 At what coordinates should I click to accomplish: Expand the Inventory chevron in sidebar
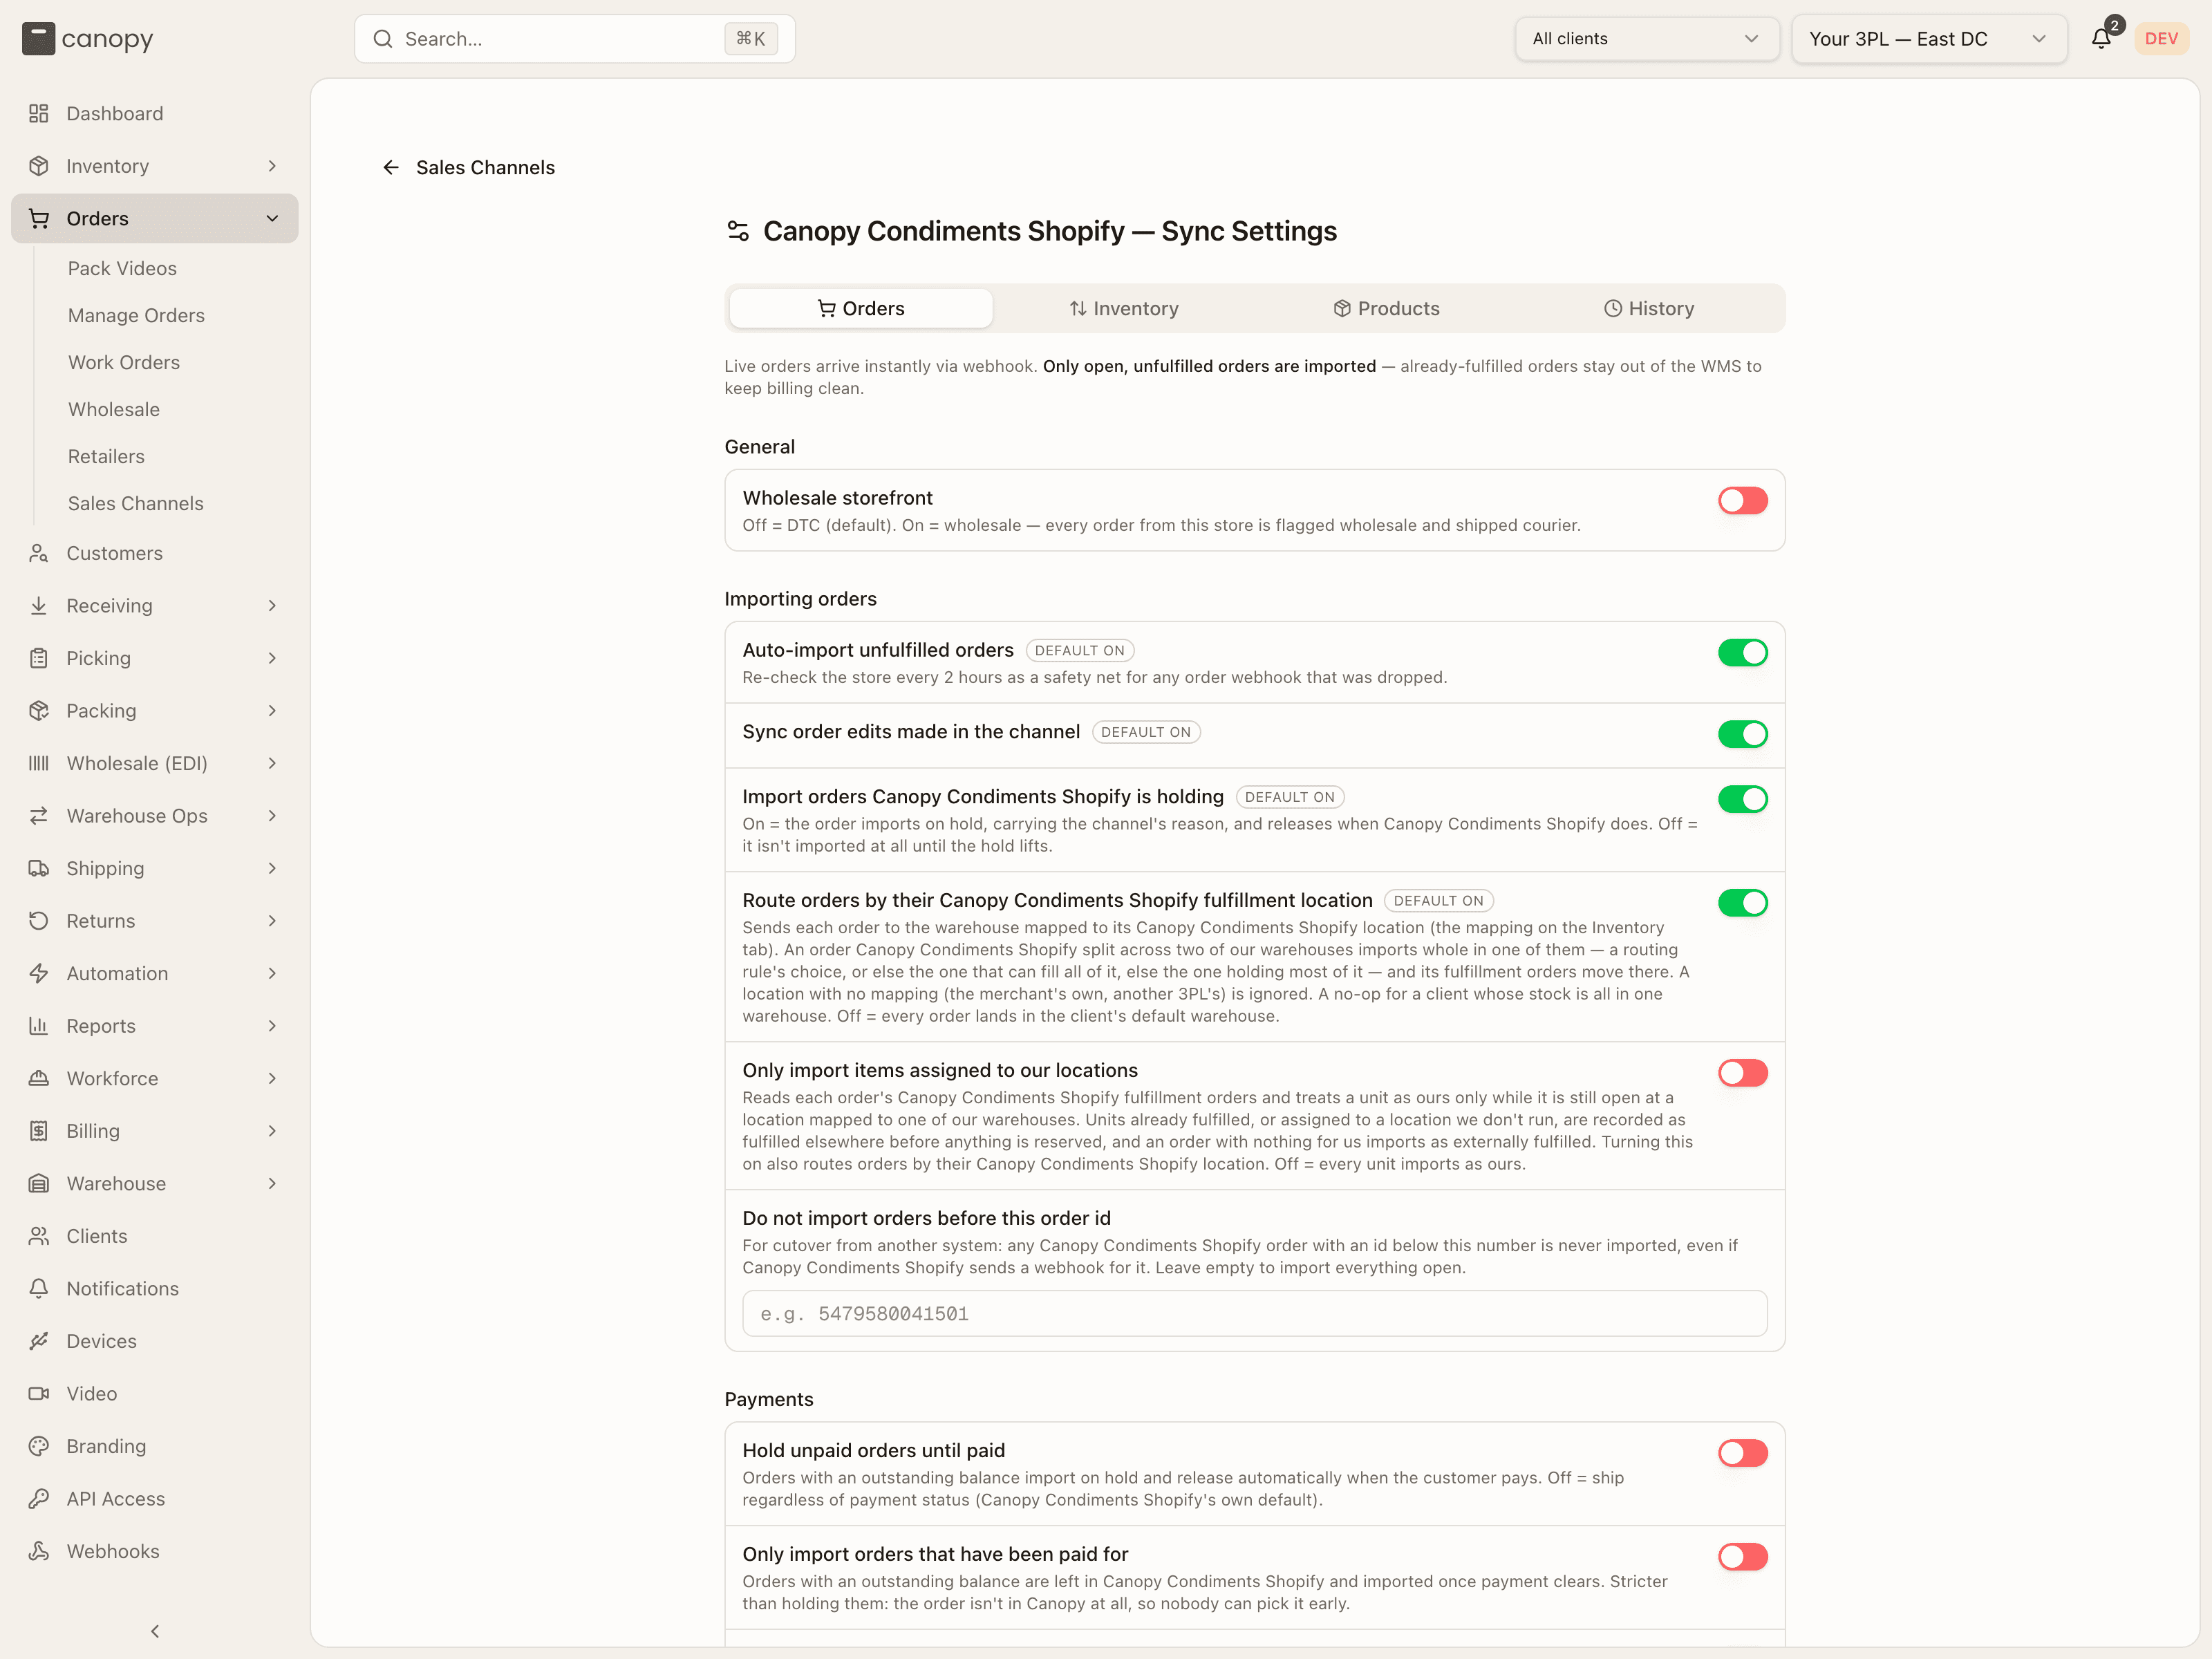click(x=272, y=166)
